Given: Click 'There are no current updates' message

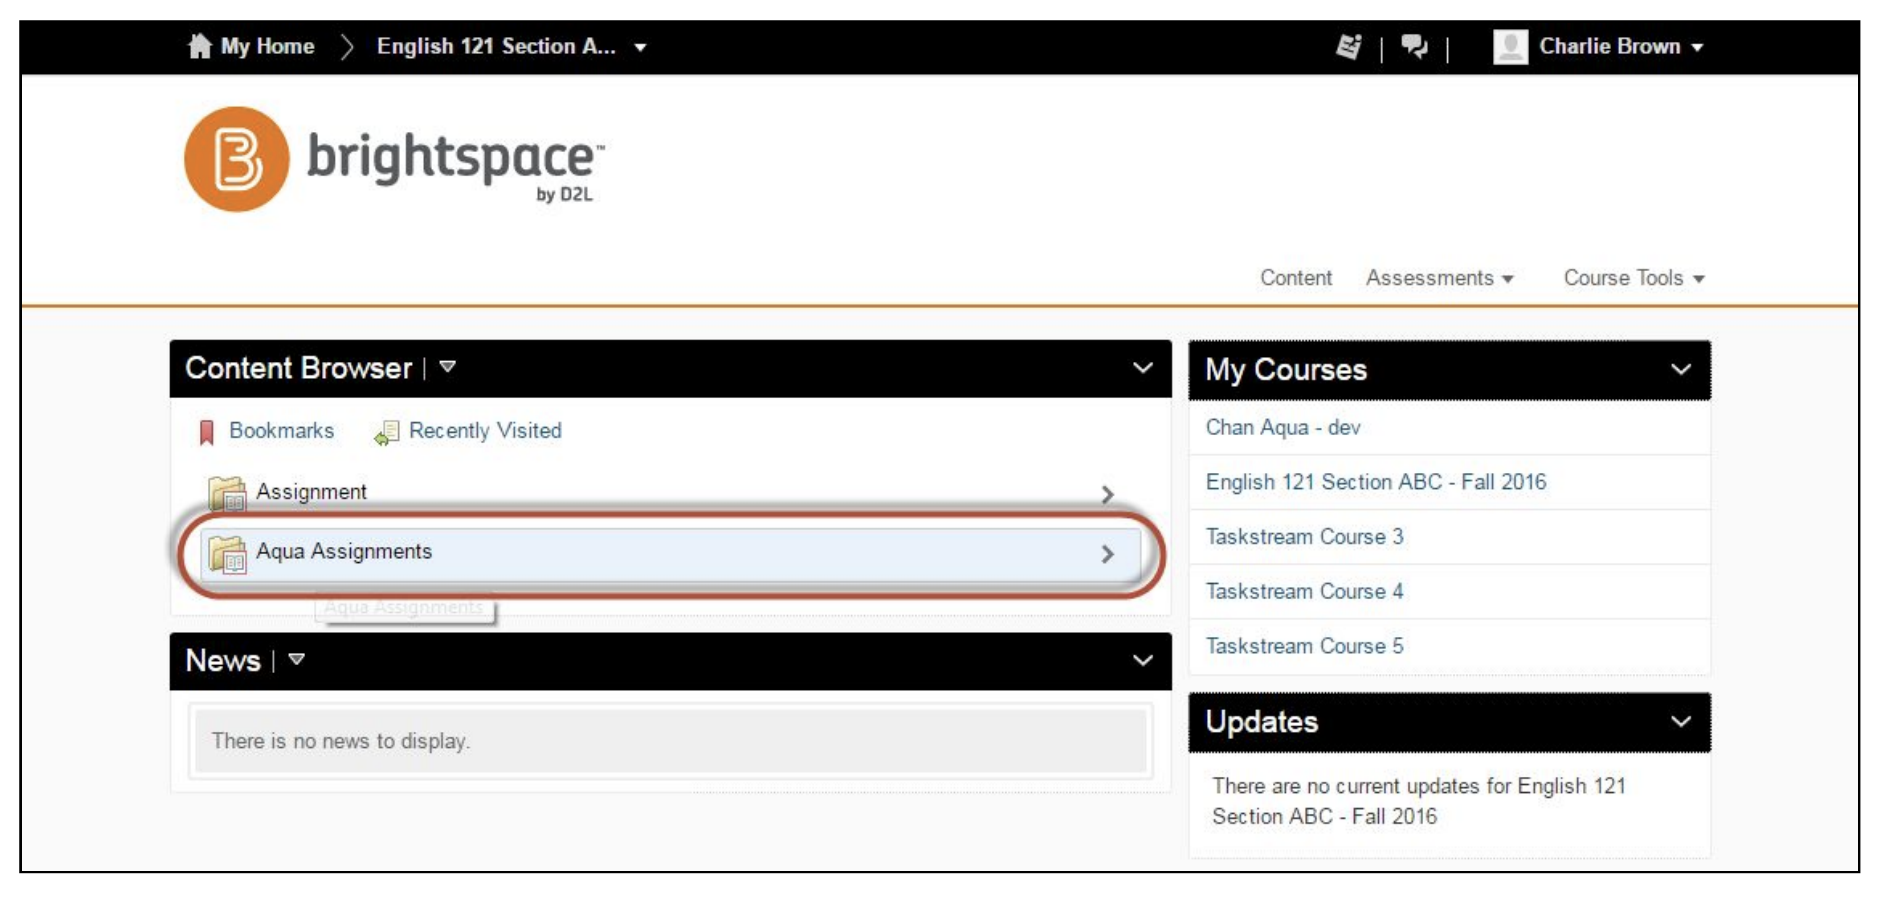Looking at the screenshot, I should point(1419,801).
